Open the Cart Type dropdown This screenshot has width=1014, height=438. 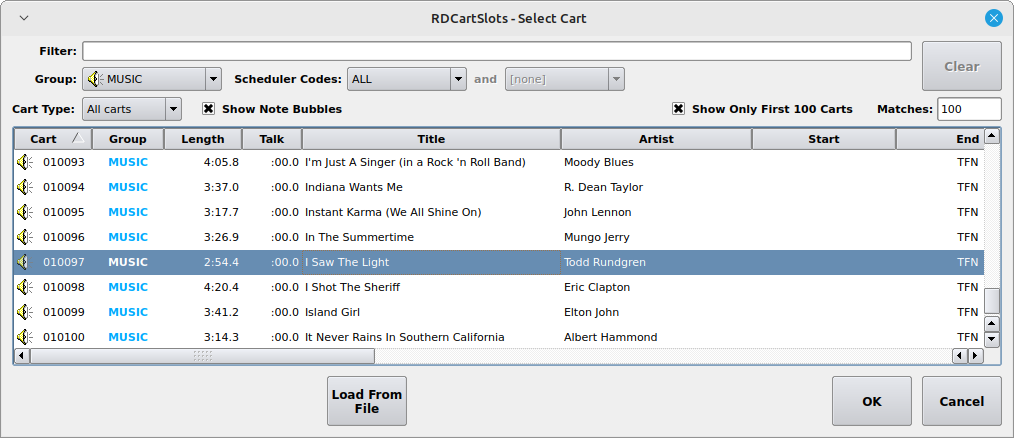click(x=132, y=109)
